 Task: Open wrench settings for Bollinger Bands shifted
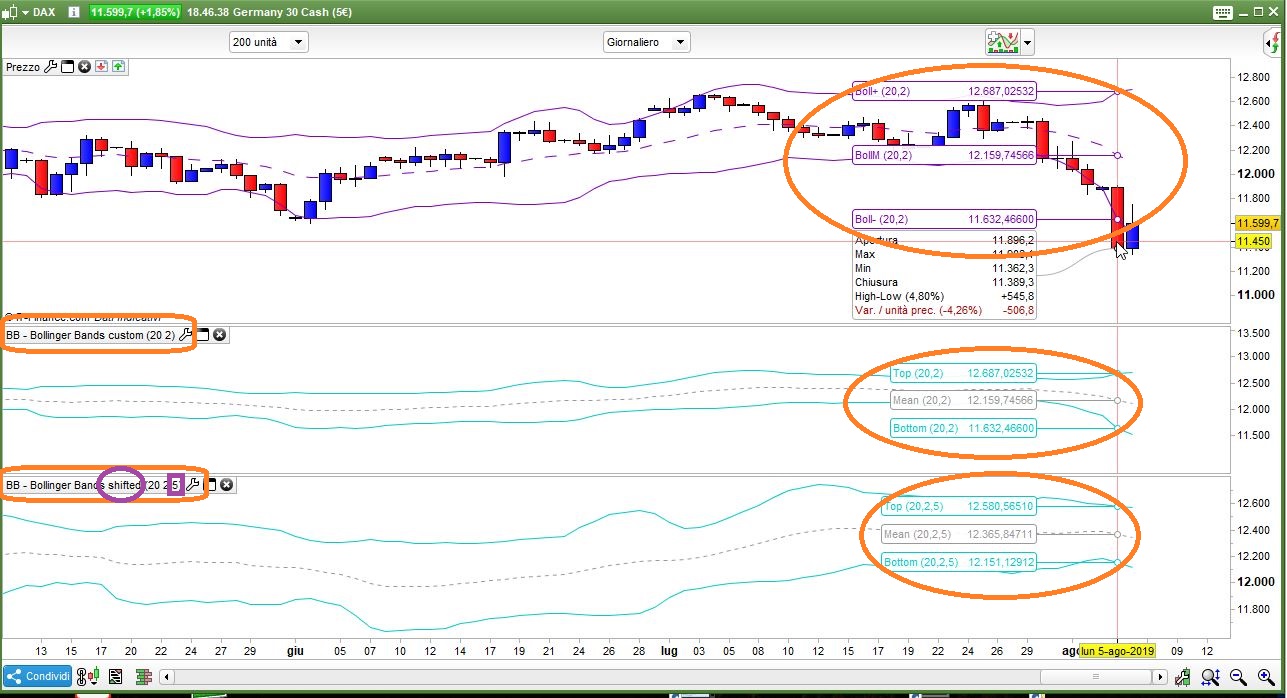click(x=194, y=485)
